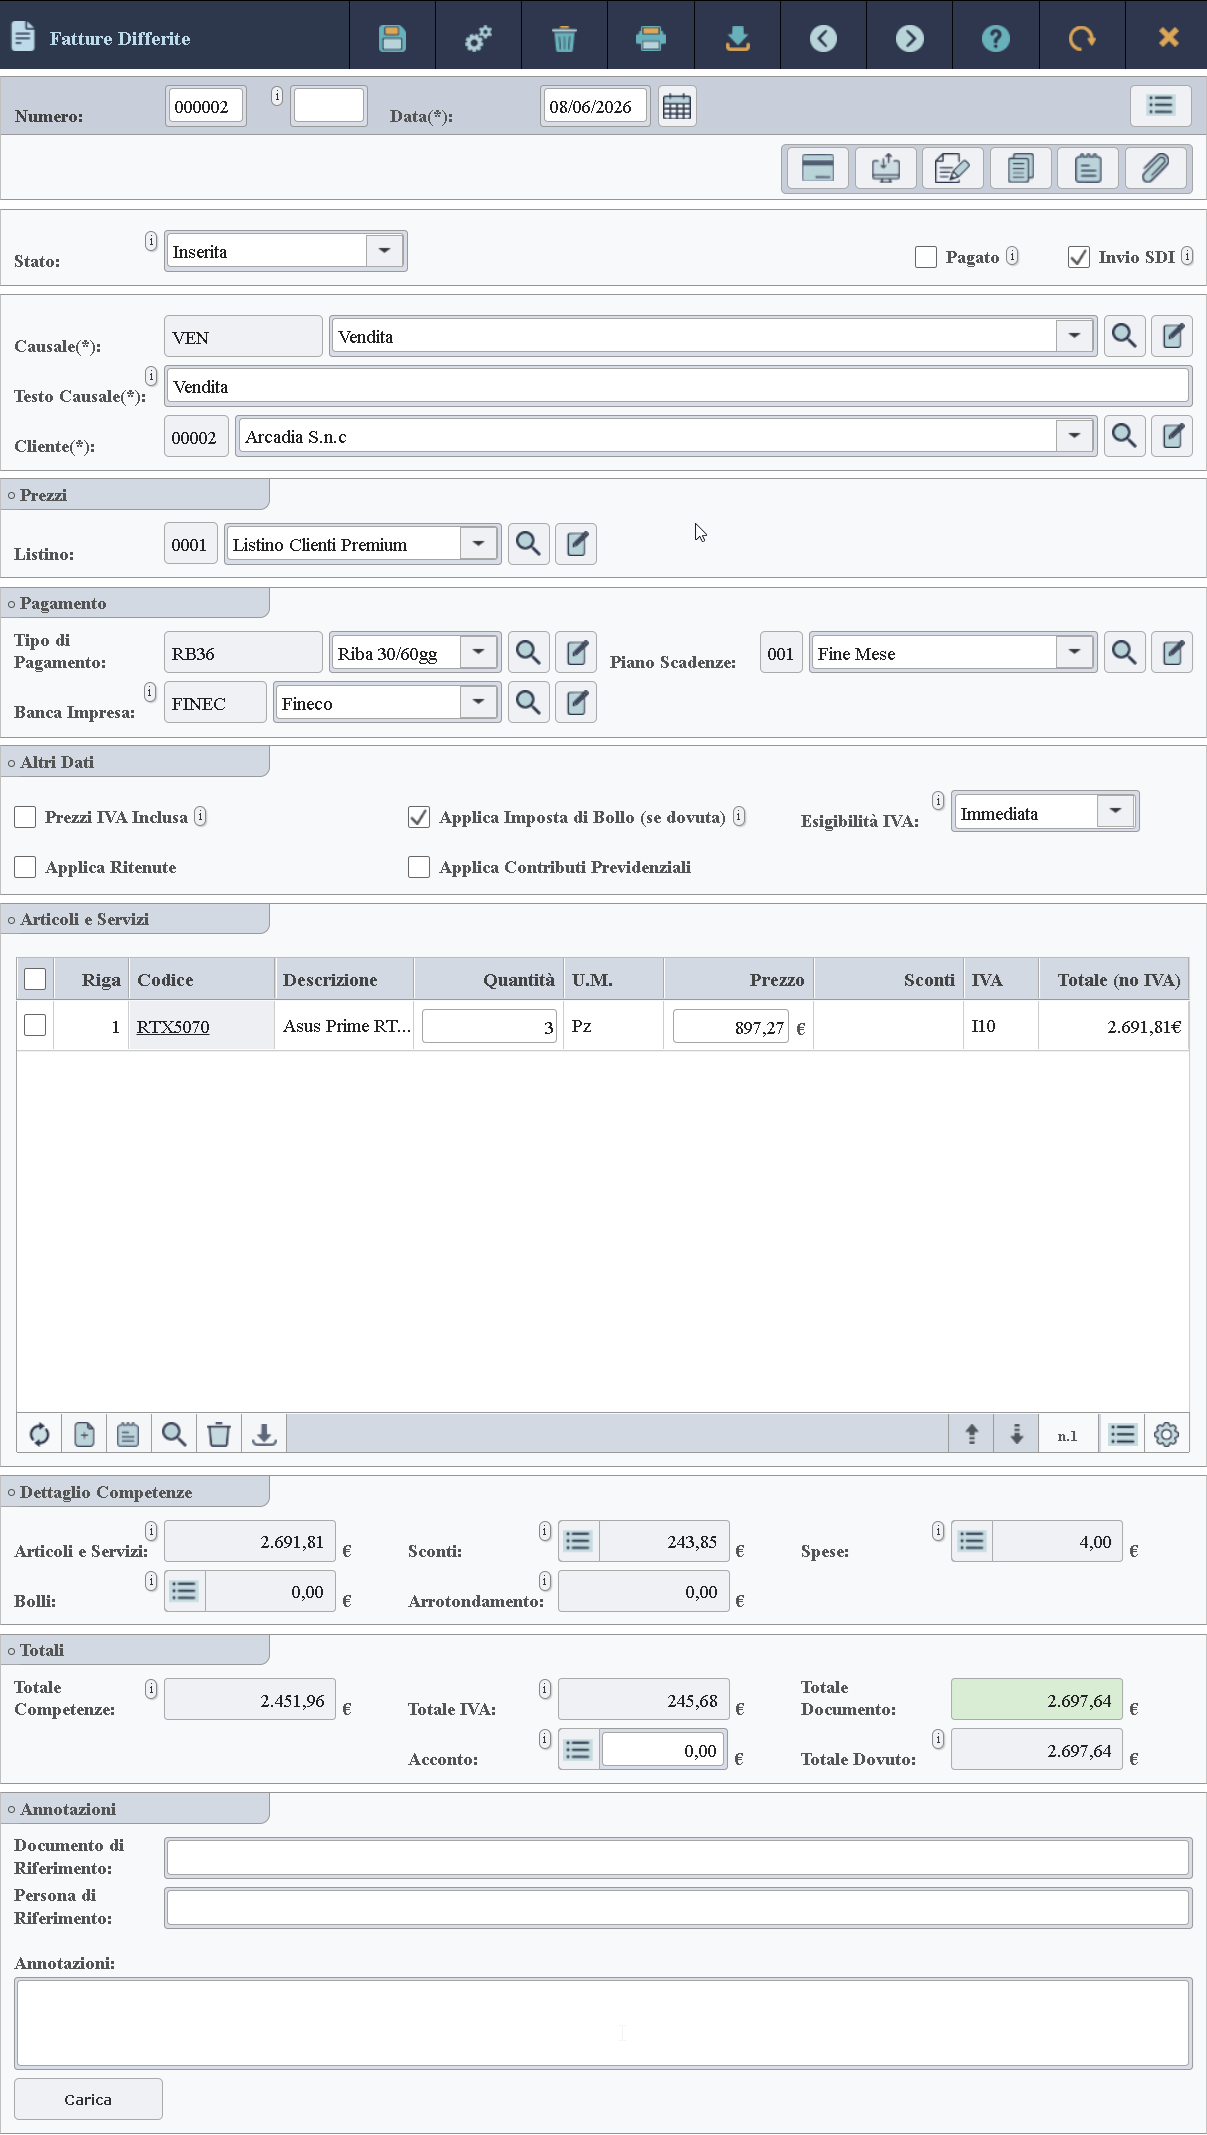Collapse the Dettaglio Competenze section header
1207x2135 pixels.
(135, 1492)
